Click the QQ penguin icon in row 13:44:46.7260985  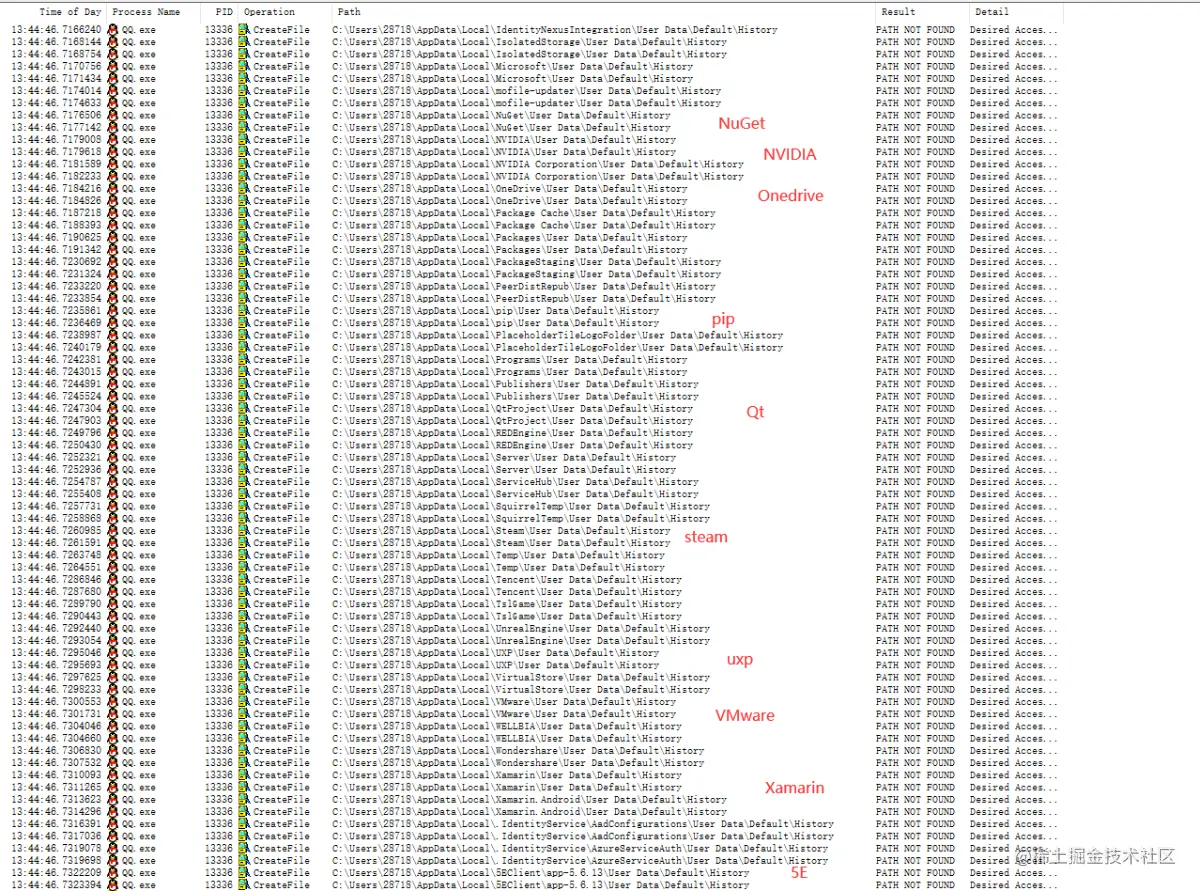tap(113, 531)
